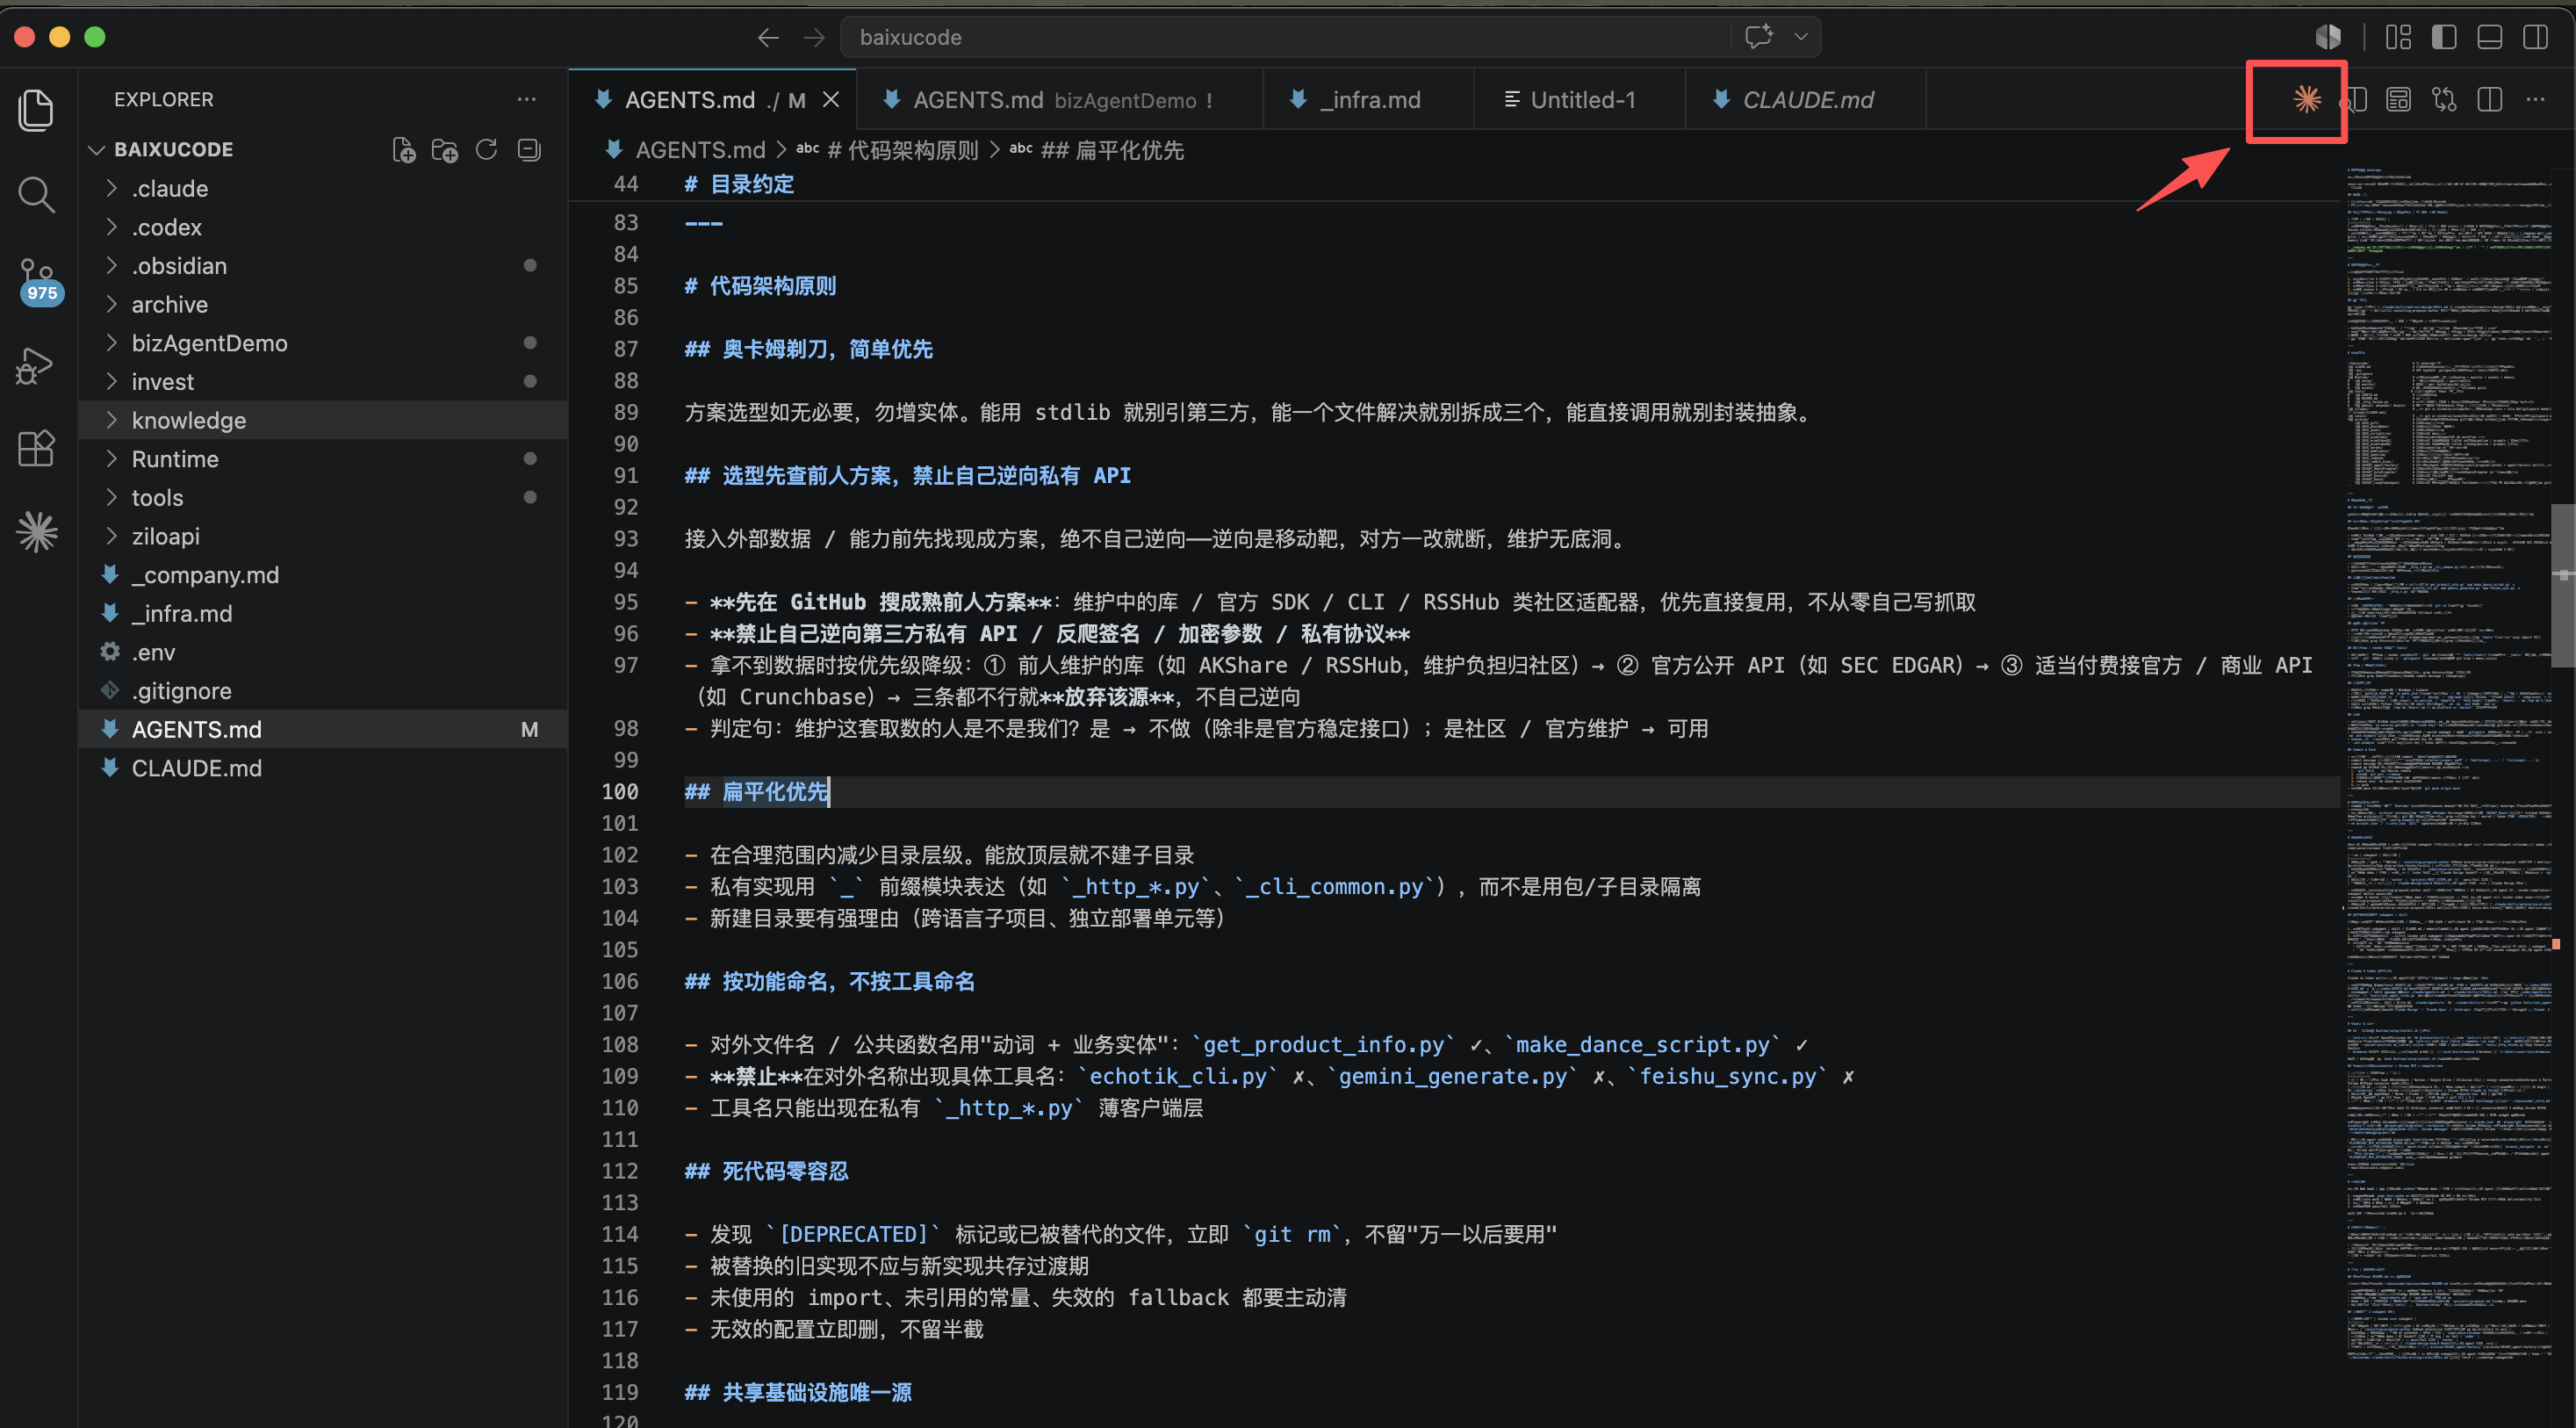This screenshot has height=1428, width=2576.
Task: Expand the knowledge folder
Action: (x=322, y=420)
